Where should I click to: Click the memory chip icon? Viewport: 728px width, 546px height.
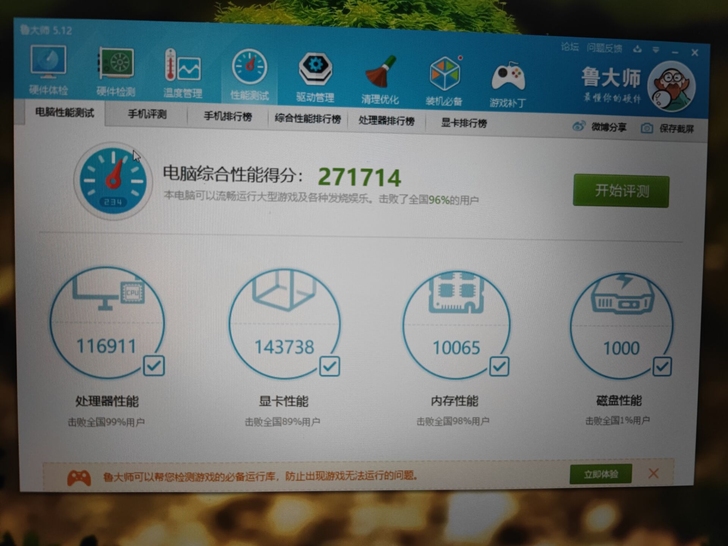(456, 292)
